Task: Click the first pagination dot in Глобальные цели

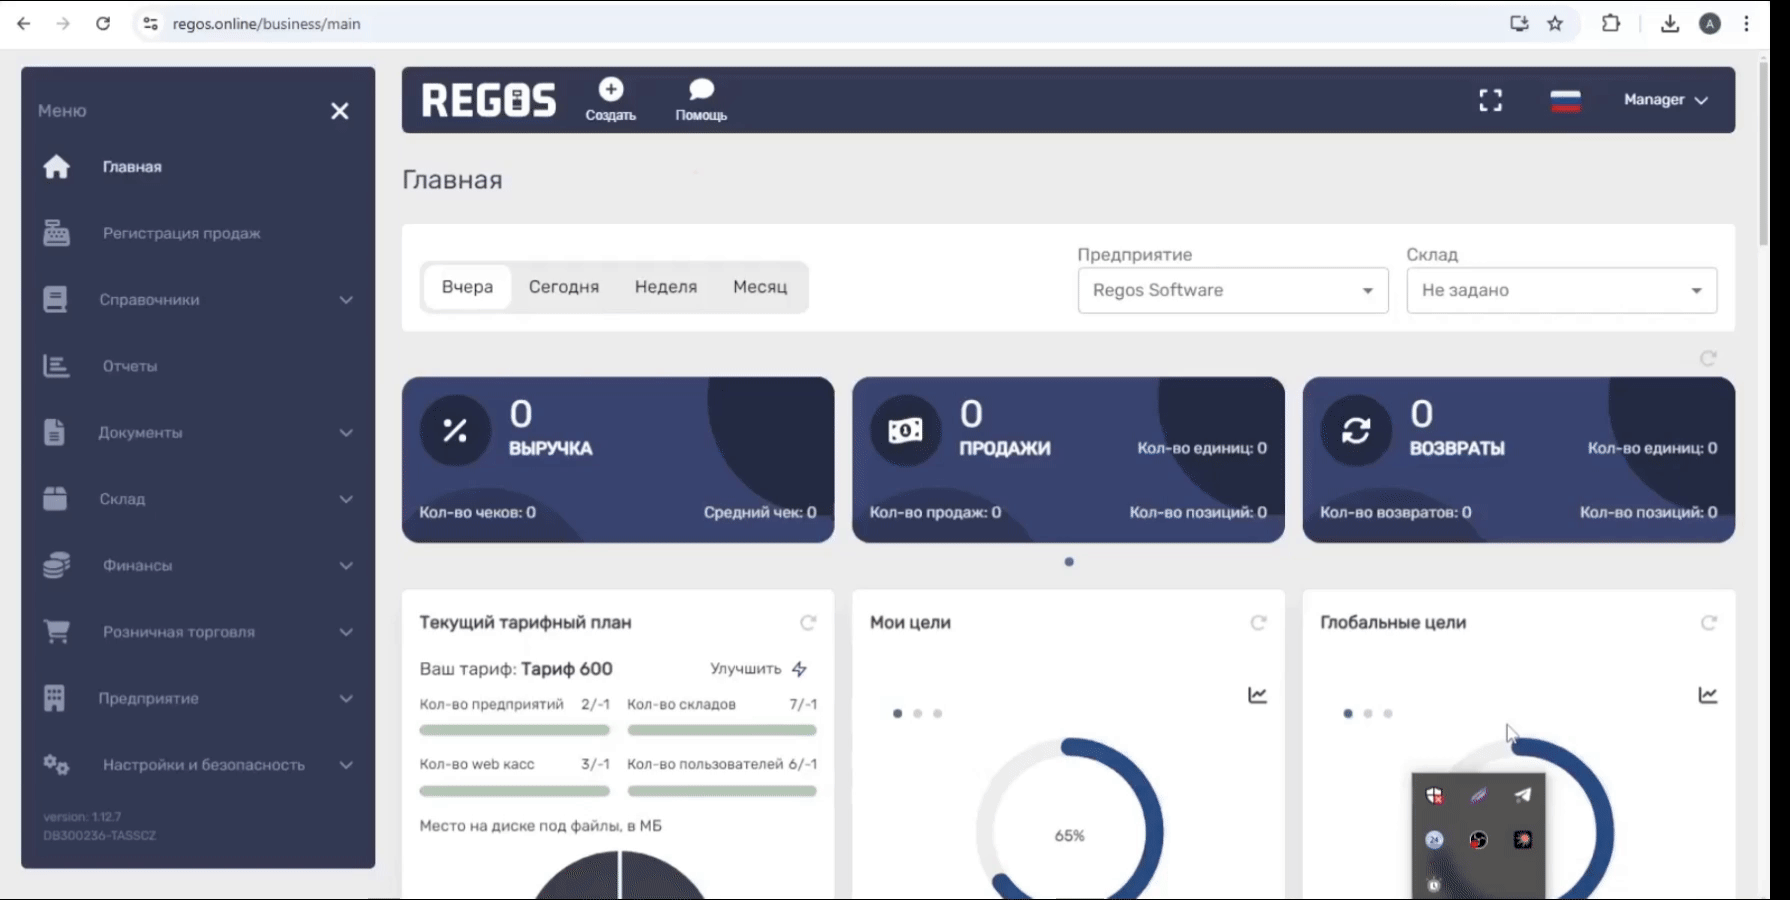Action: 1348,714
